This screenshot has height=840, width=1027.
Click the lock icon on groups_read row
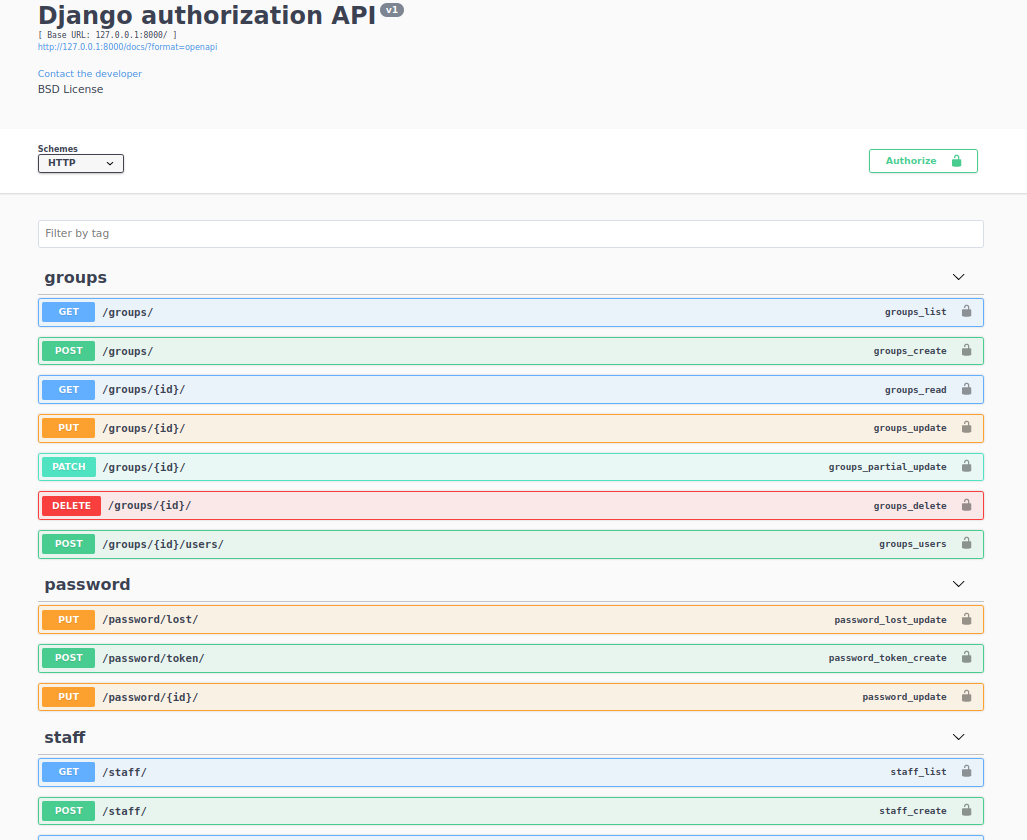[x=966, y=389]
